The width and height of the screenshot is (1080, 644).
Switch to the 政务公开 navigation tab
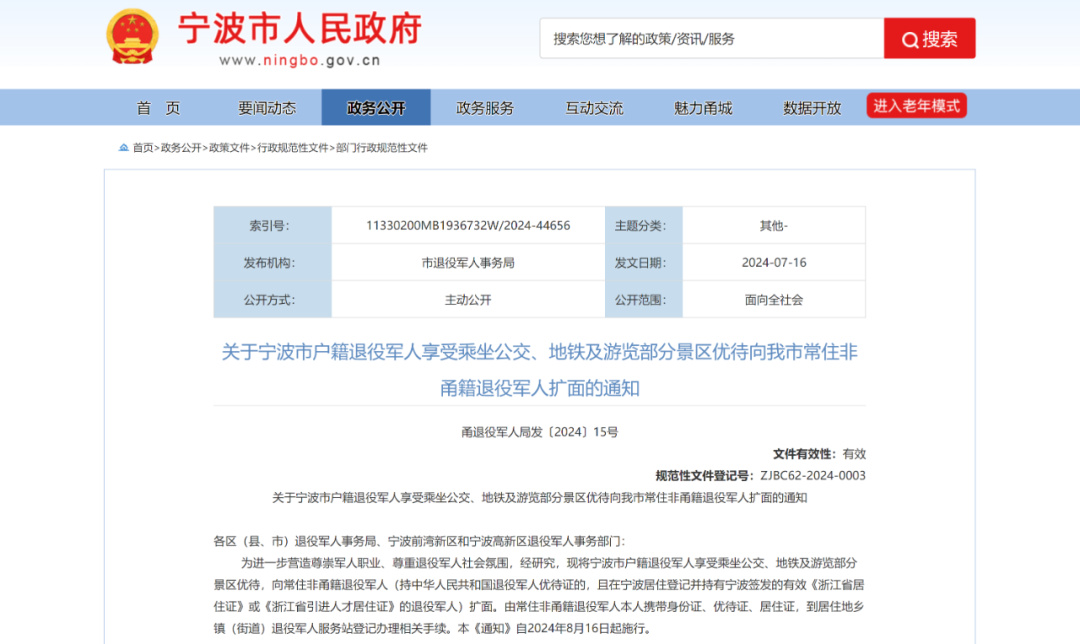pyautogui.click(x=378, y=106)
